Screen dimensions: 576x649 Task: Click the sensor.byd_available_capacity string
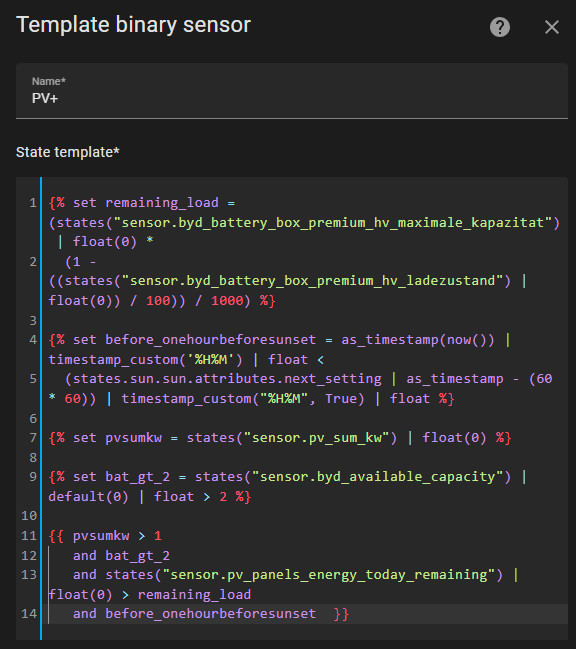(377, 477)
